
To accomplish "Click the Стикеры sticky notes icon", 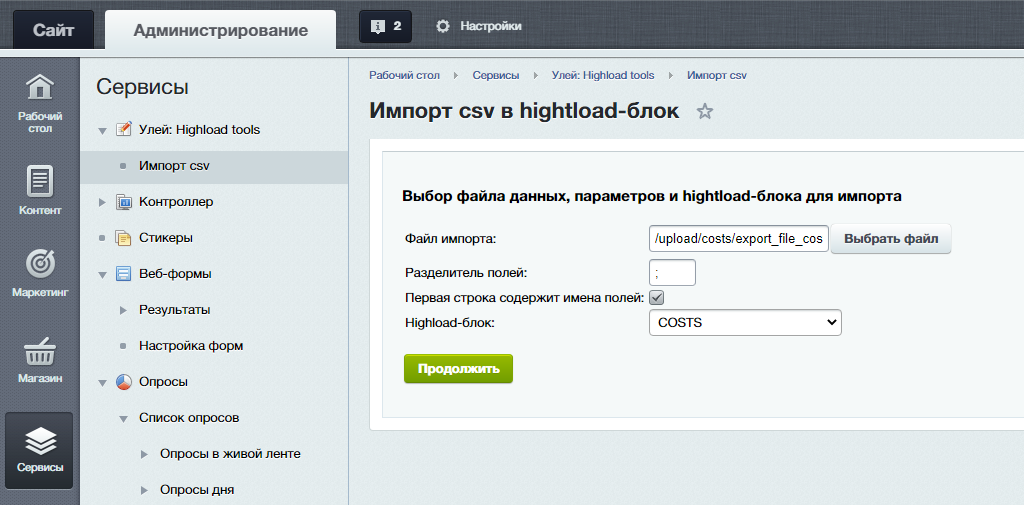I will click(123, 238).
